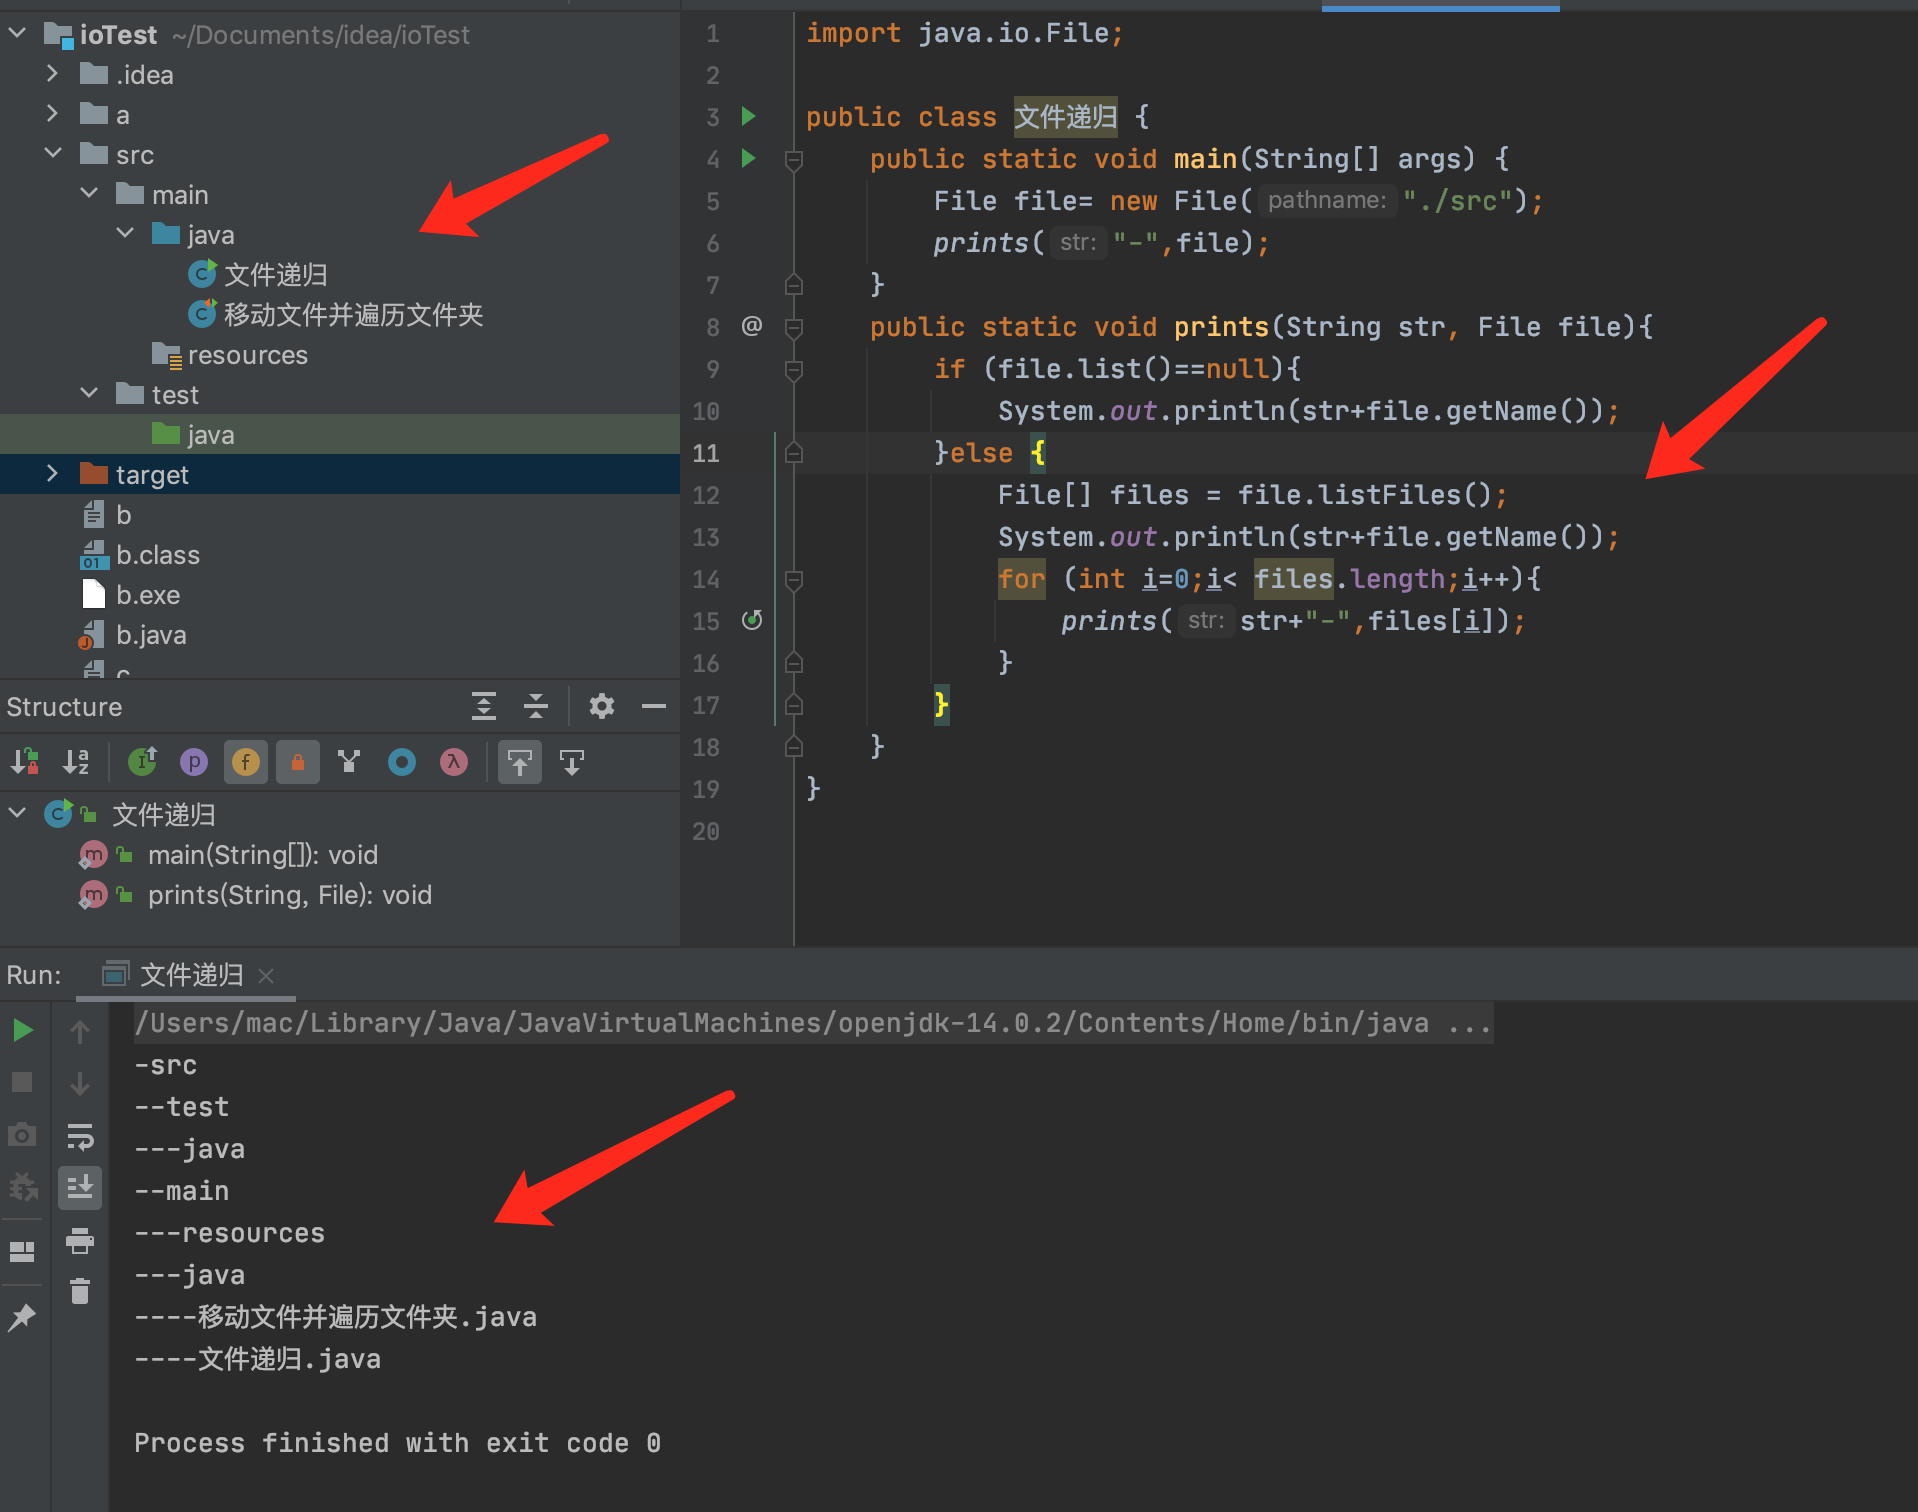Fold the for loop at line 14
The width and height of the screenshot is (1918, 1512).
(x=794, y=579)
